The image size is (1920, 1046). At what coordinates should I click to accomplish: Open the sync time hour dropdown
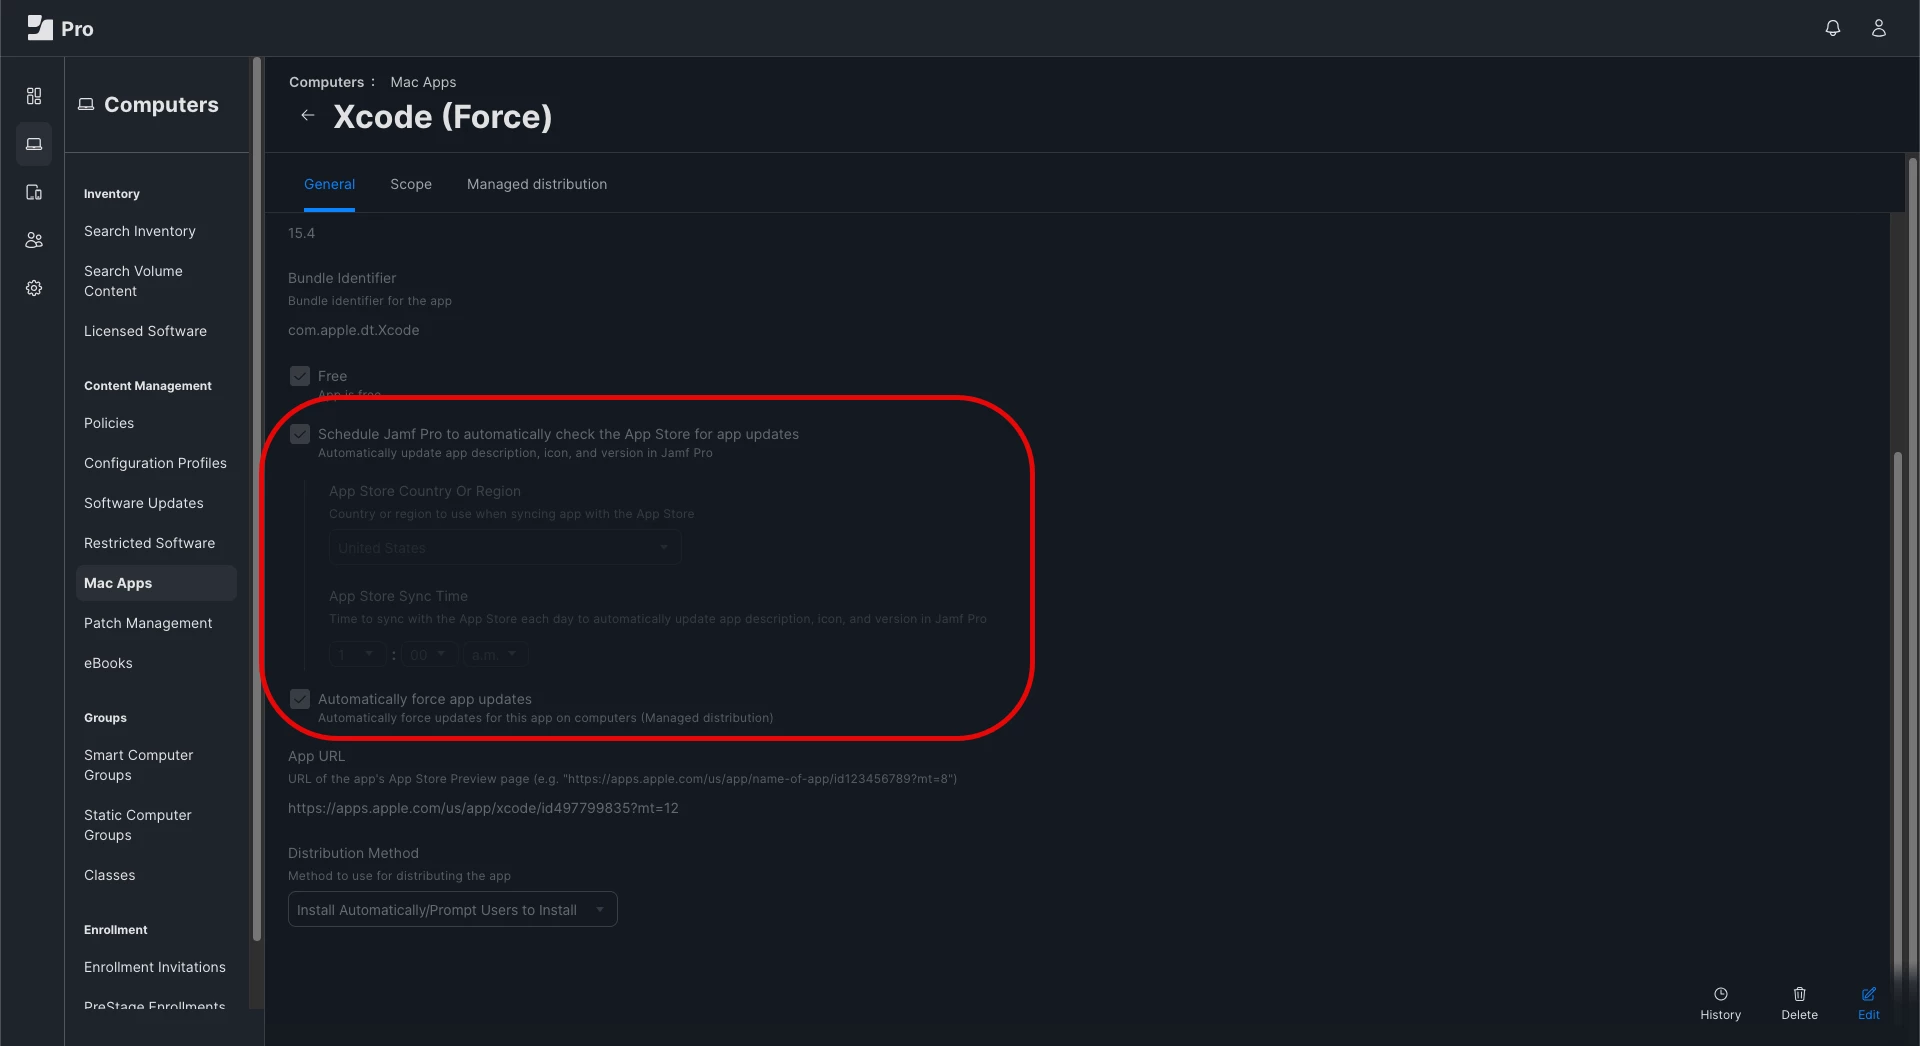coord(357,654)
